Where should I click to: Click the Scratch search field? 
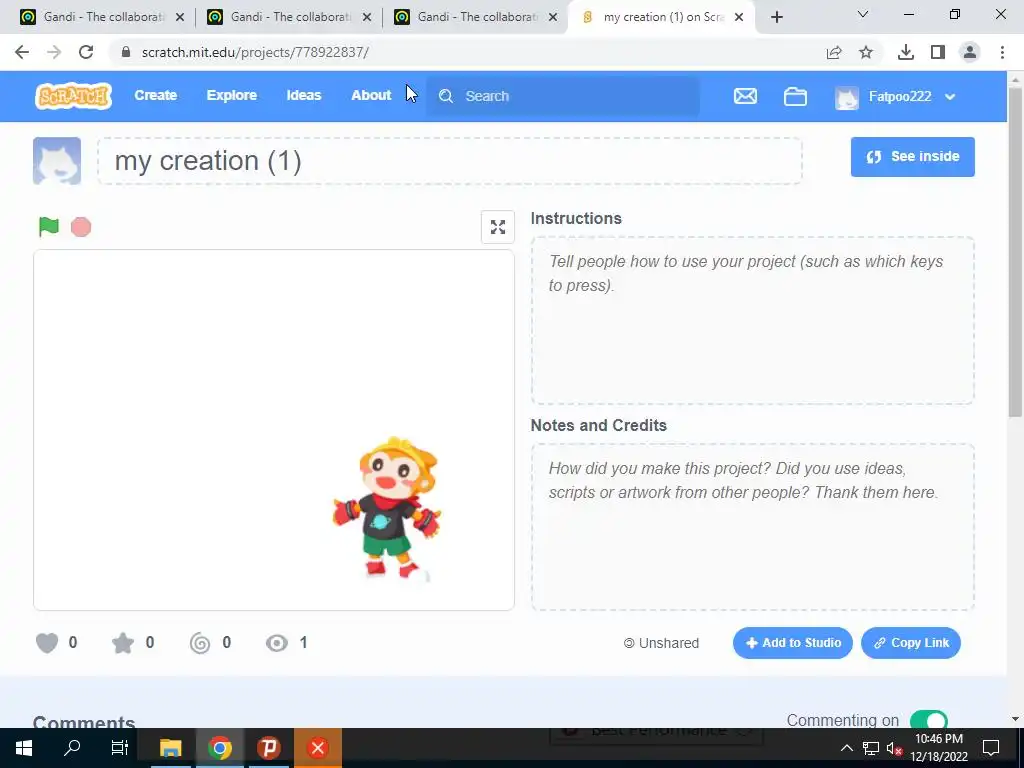pyautogui.click(x=563, y=97)
